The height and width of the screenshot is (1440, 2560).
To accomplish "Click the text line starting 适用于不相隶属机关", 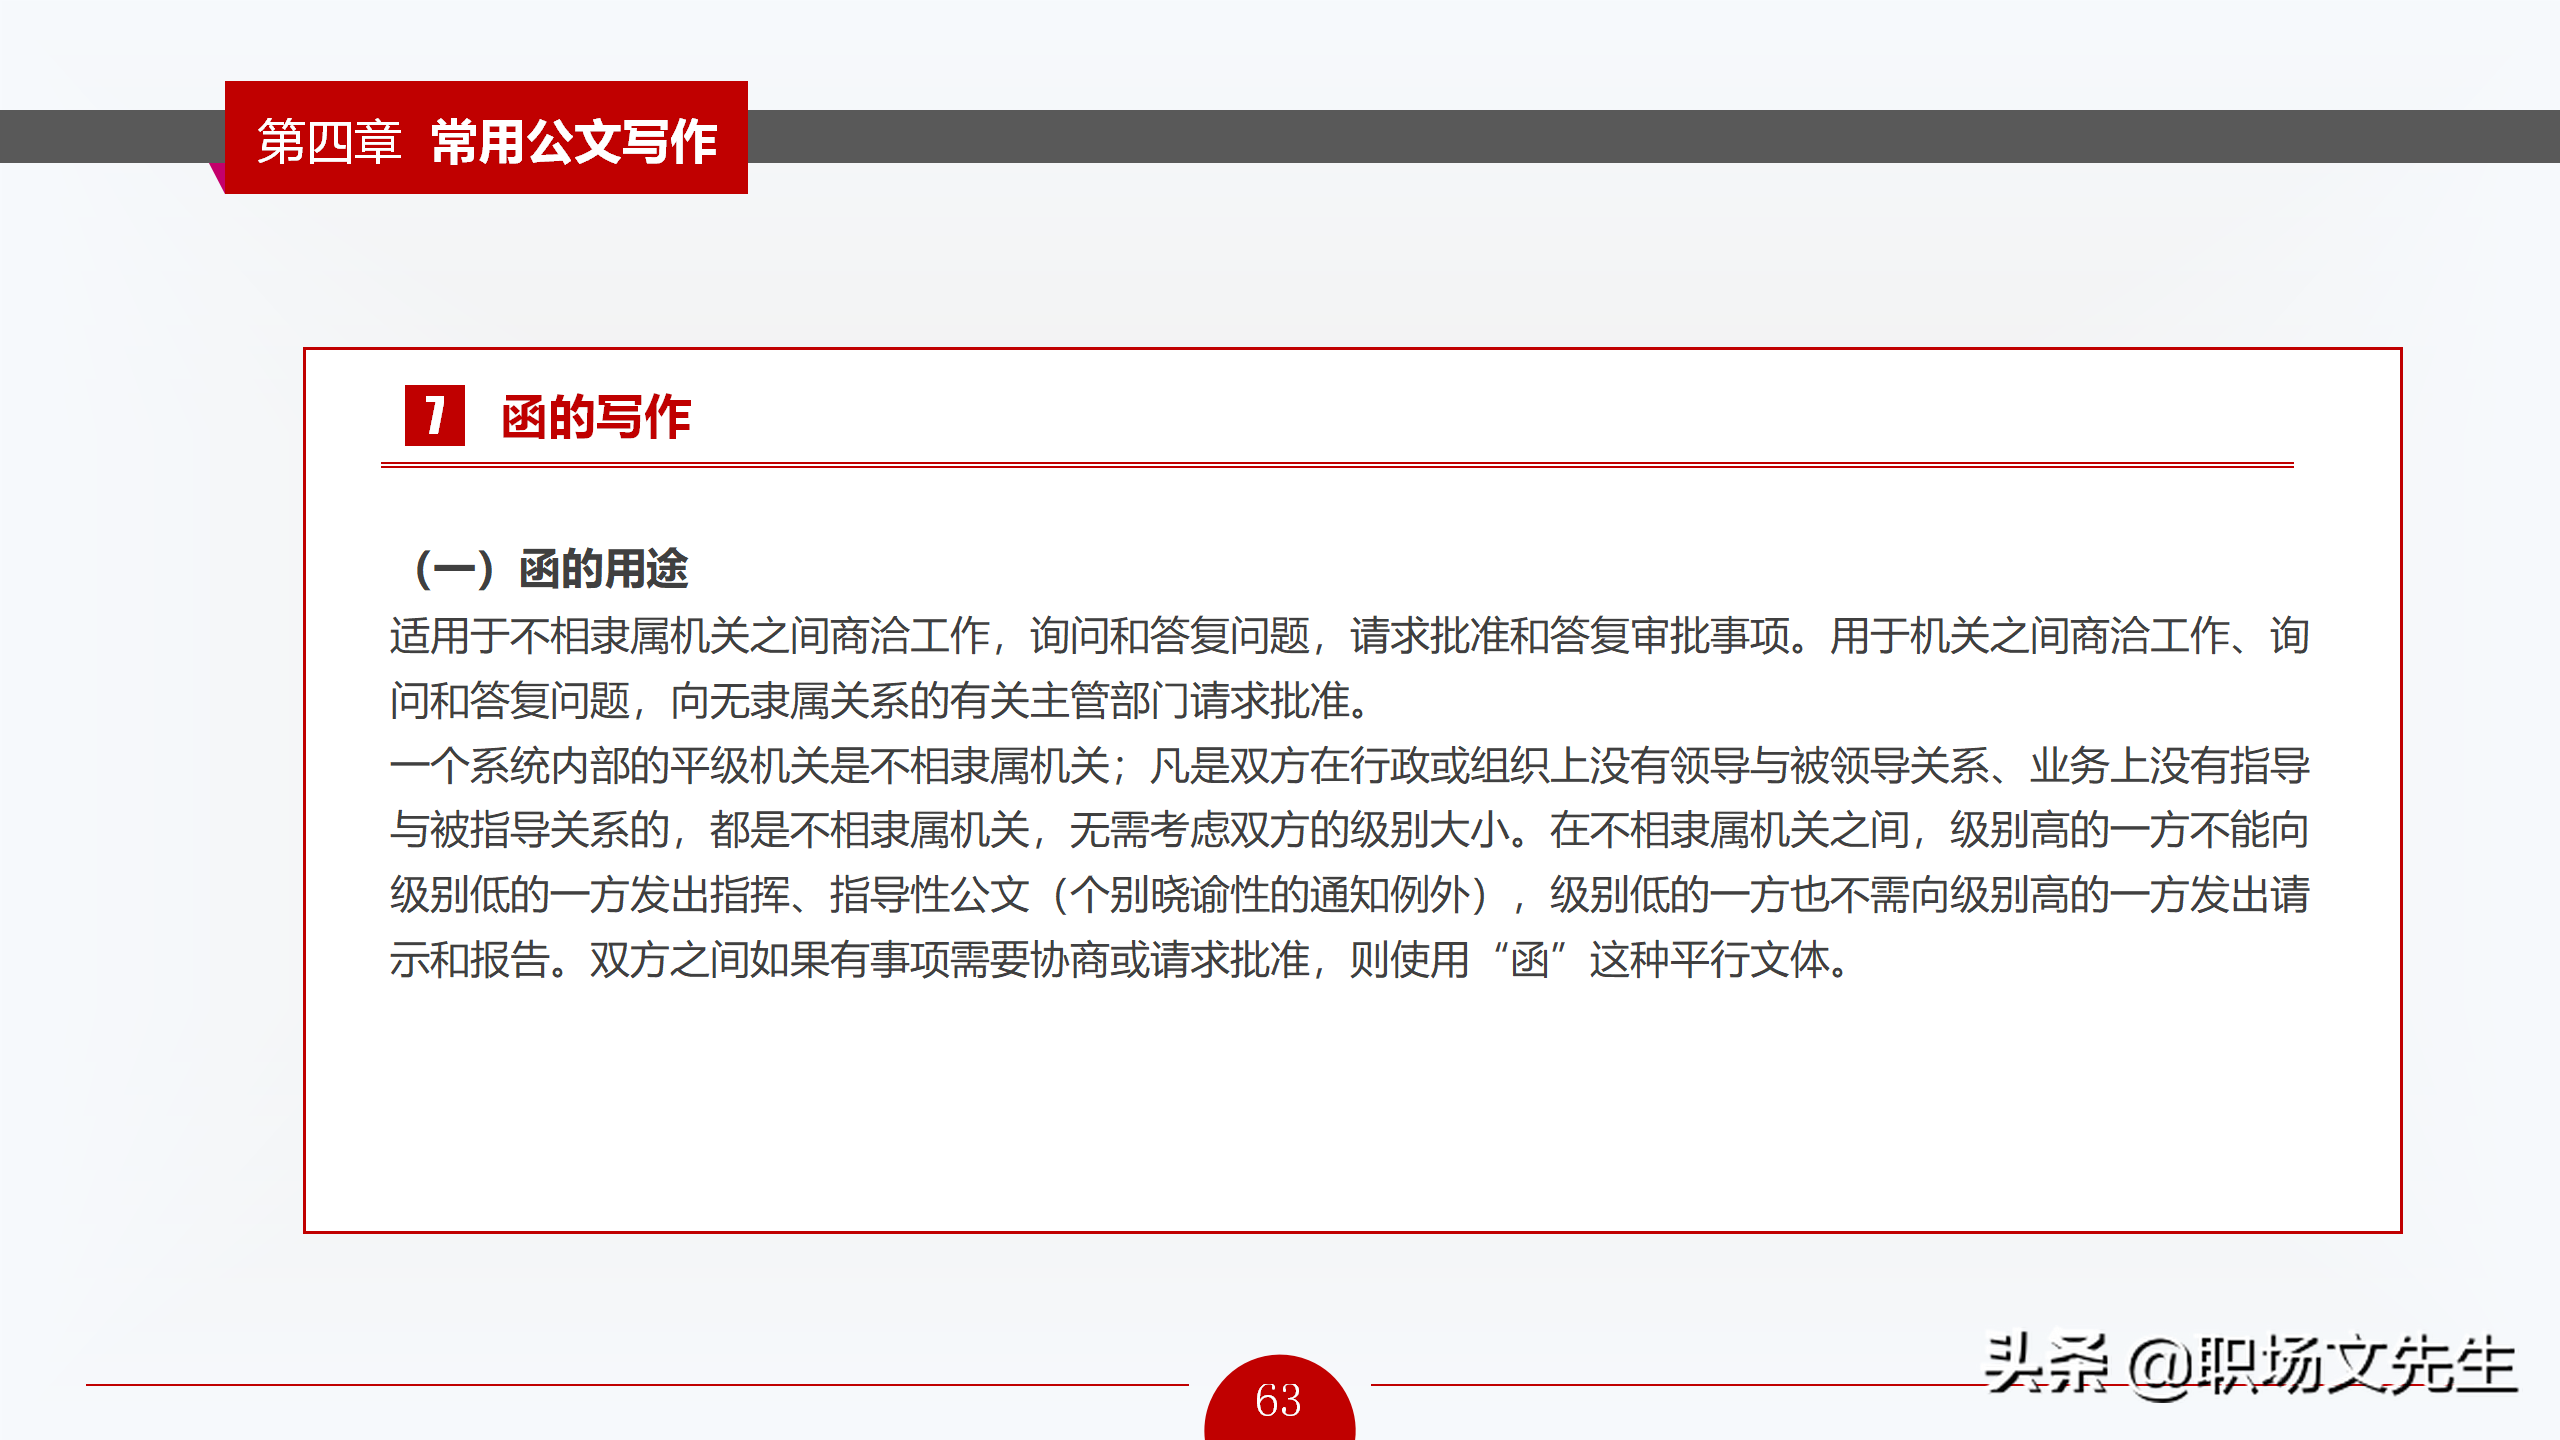I will [1348, 636].
